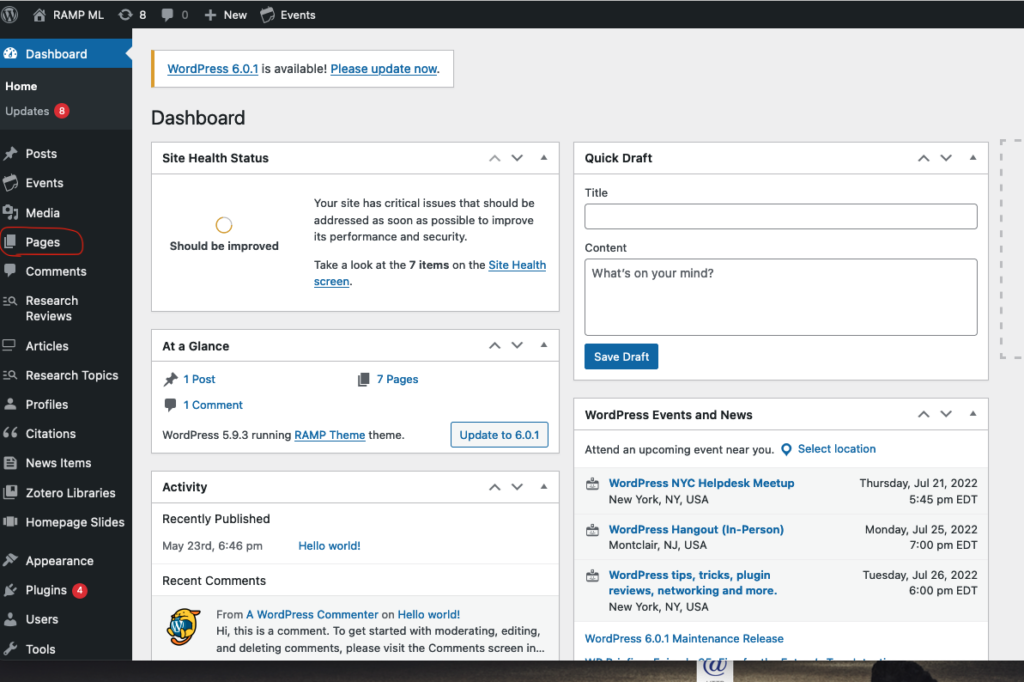
Task: Click the Dashboard gauge icon in sidebar
Action: click(10, 54)
